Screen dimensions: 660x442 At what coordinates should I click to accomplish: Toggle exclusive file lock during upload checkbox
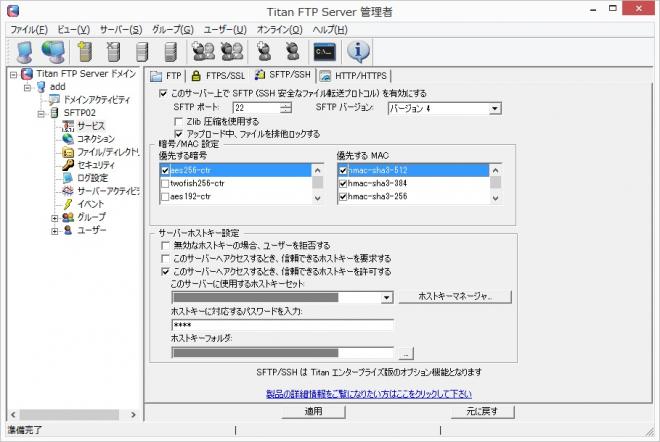tap(178, 134)
